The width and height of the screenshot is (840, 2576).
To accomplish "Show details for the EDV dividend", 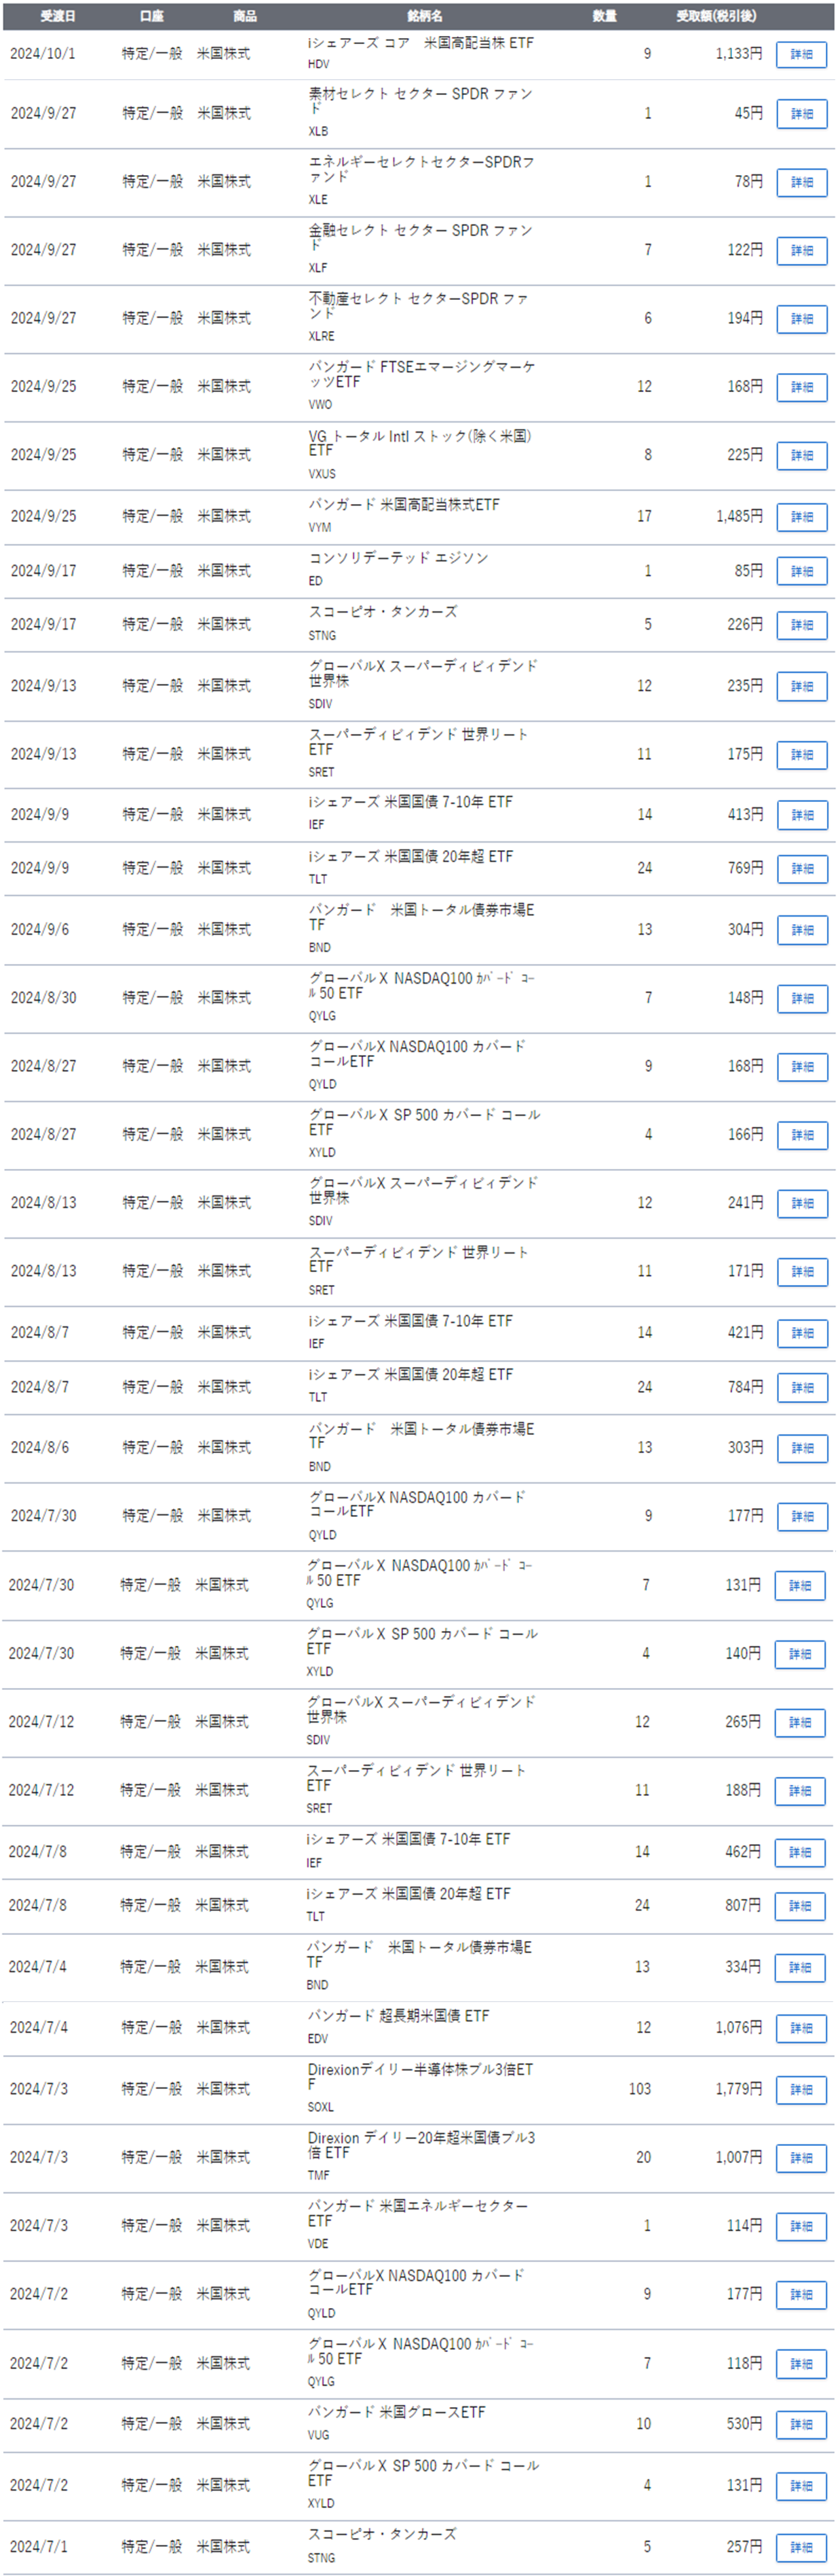I will [801, 2028].
